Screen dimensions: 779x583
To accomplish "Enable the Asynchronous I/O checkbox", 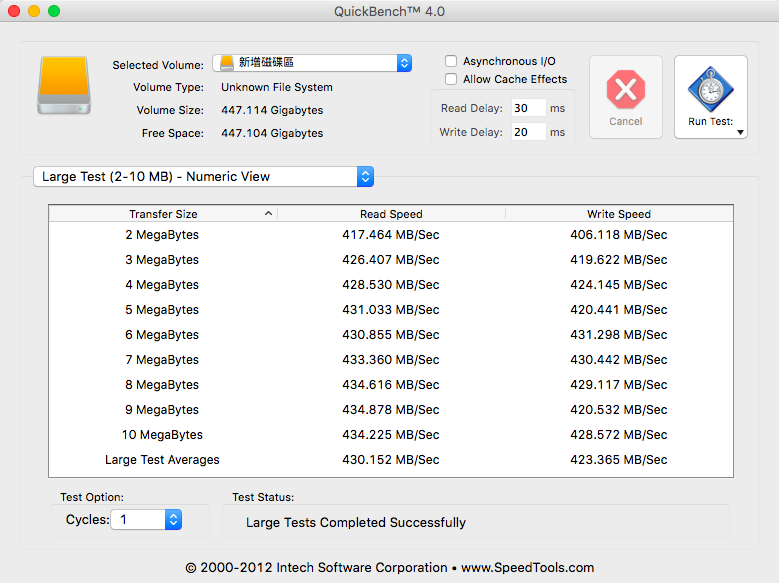I will [451, 61].
